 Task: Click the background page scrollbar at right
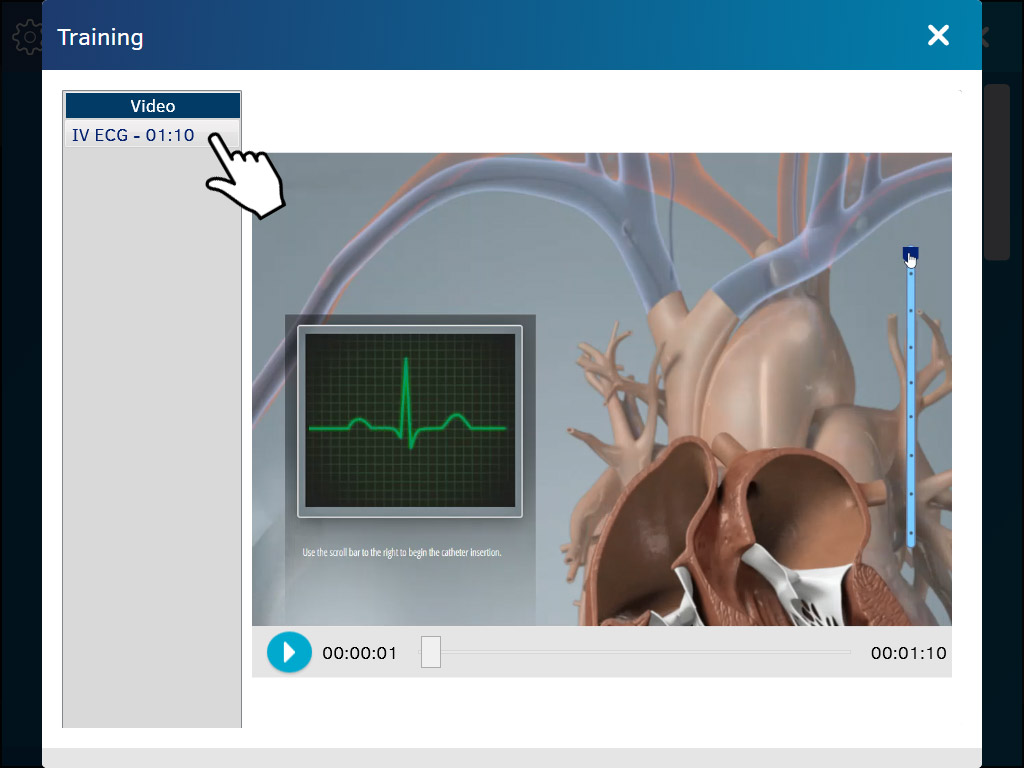[x=996, y=172]
